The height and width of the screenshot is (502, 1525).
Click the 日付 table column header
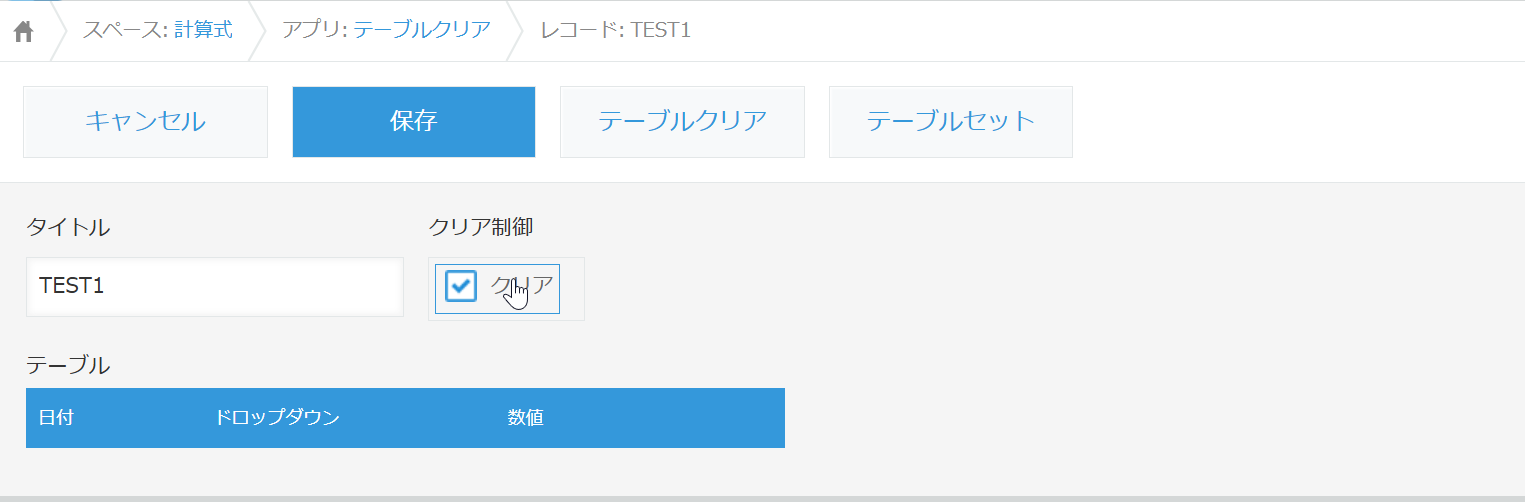55,418
